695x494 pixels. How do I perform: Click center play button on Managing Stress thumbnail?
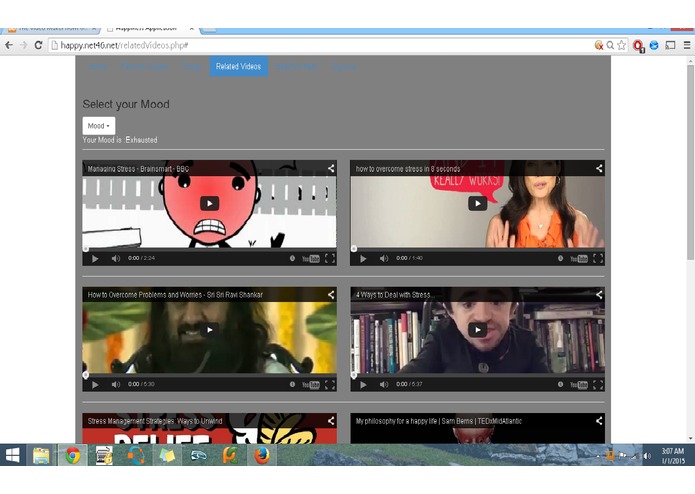210,203
